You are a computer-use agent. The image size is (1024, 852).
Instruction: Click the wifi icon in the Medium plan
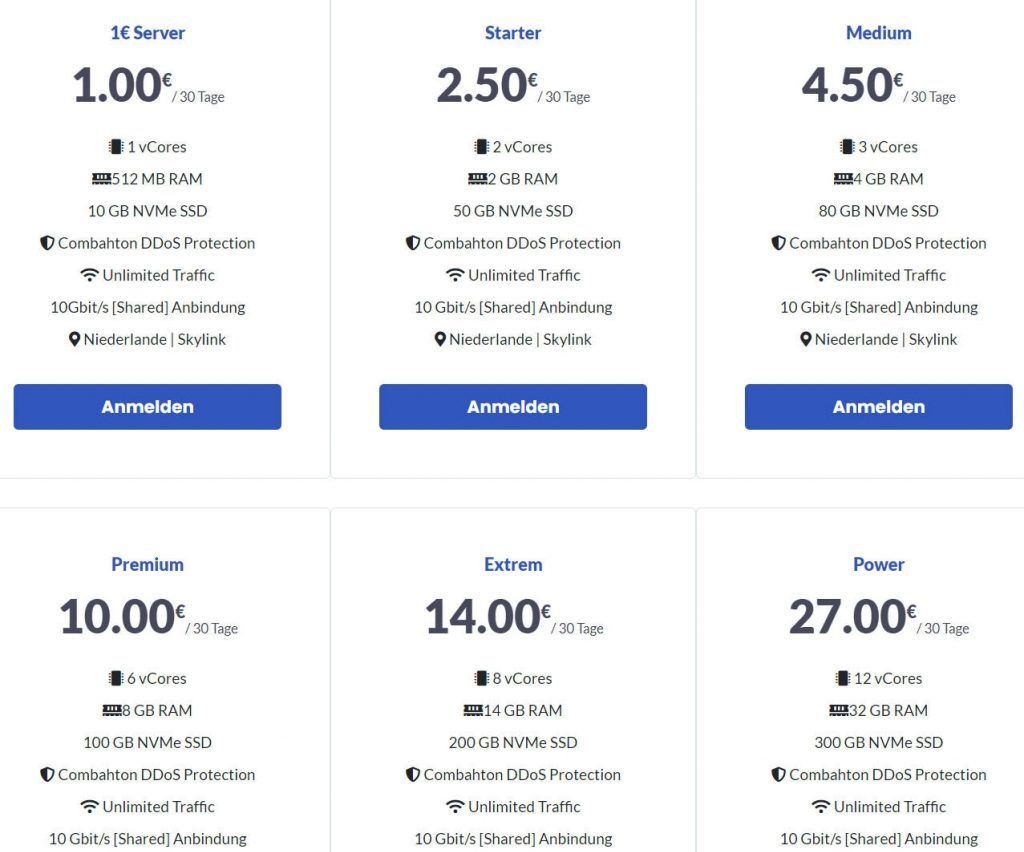[820, 275]
